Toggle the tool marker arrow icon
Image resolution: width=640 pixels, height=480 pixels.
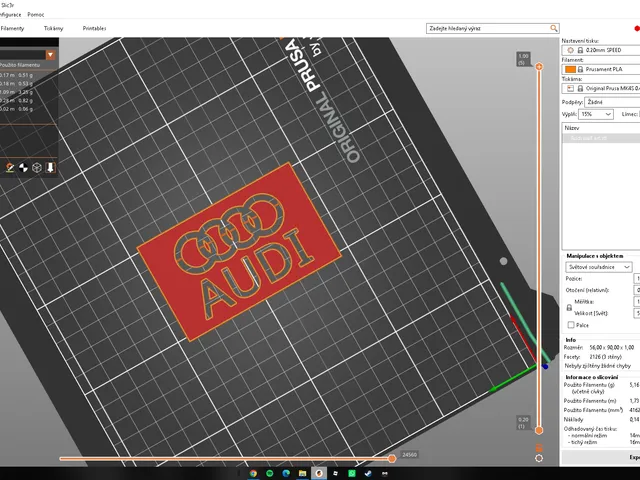[50, 167]
